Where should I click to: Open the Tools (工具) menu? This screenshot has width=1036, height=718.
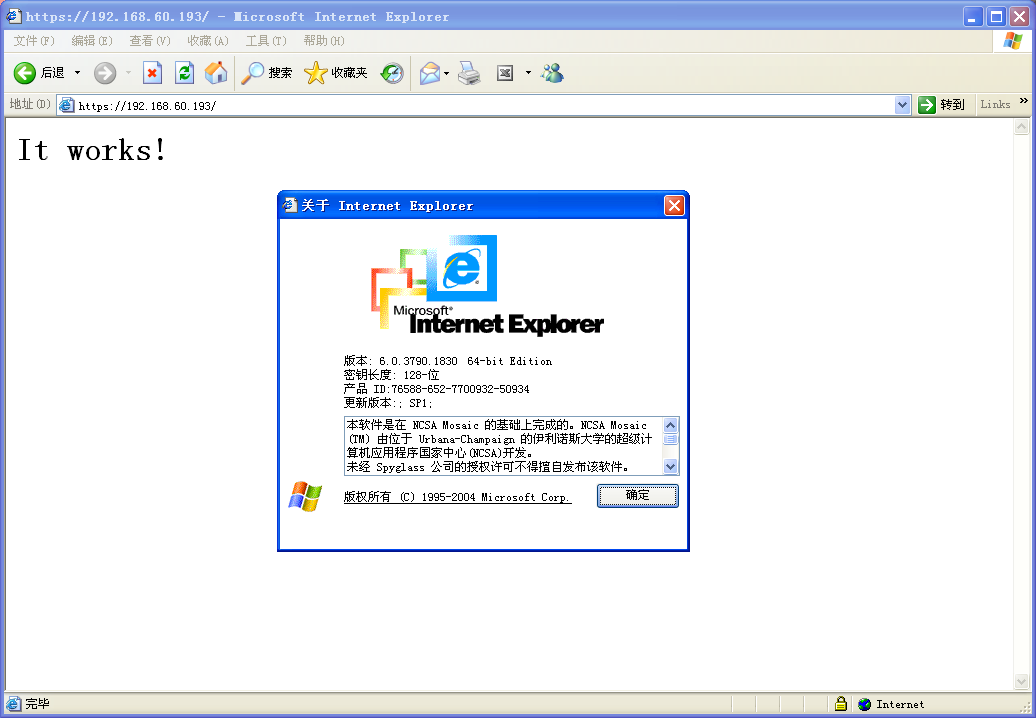click(x=266, y=41)
